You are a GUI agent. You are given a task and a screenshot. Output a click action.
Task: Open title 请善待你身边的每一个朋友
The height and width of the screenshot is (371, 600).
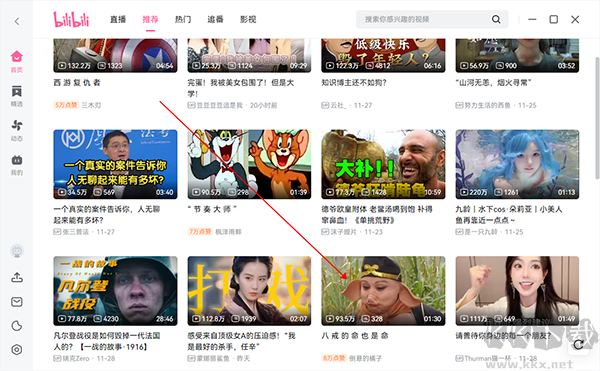pos(503,336)
